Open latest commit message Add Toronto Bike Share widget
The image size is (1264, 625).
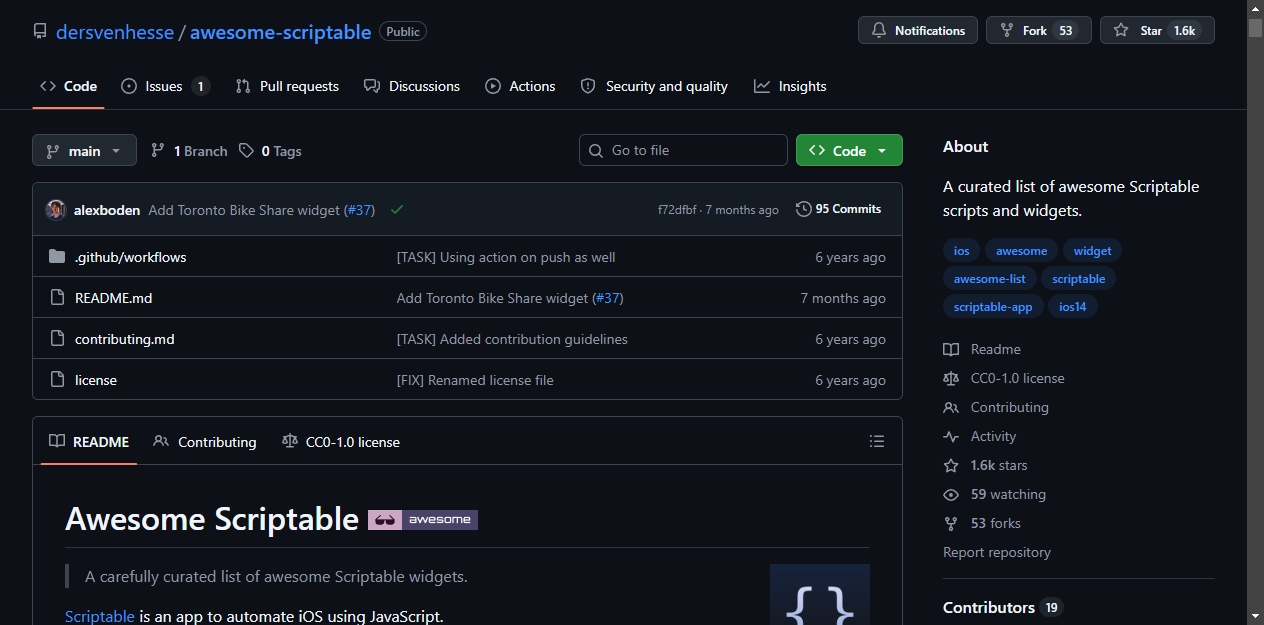pyautogui.click(x=245, y=210)
